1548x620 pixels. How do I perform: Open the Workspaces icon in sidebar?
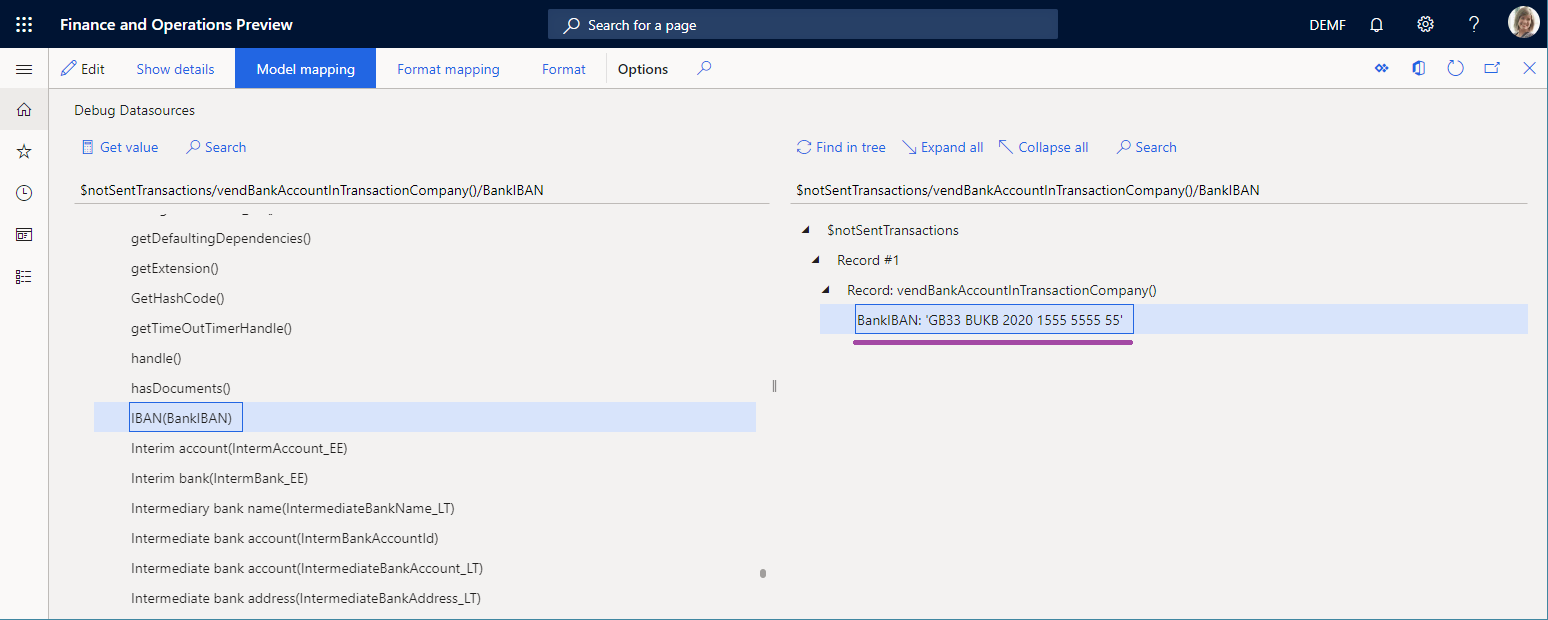coord(24,235)
